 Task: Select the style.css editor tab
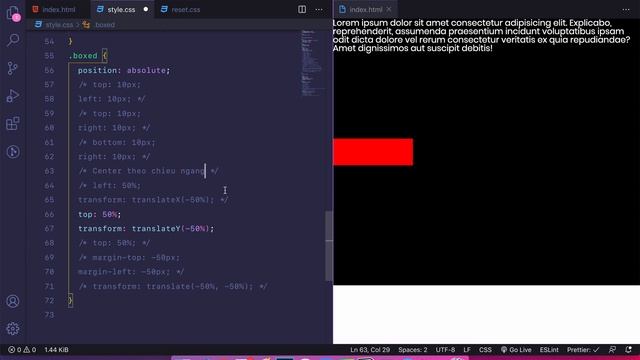click(x=121, y=9)
